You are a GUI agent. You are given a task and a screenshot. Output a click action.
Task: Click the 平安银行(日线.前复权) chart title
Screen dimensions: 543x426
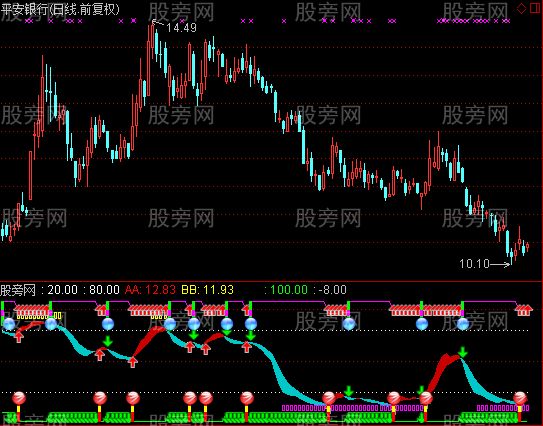click(60, 9)
